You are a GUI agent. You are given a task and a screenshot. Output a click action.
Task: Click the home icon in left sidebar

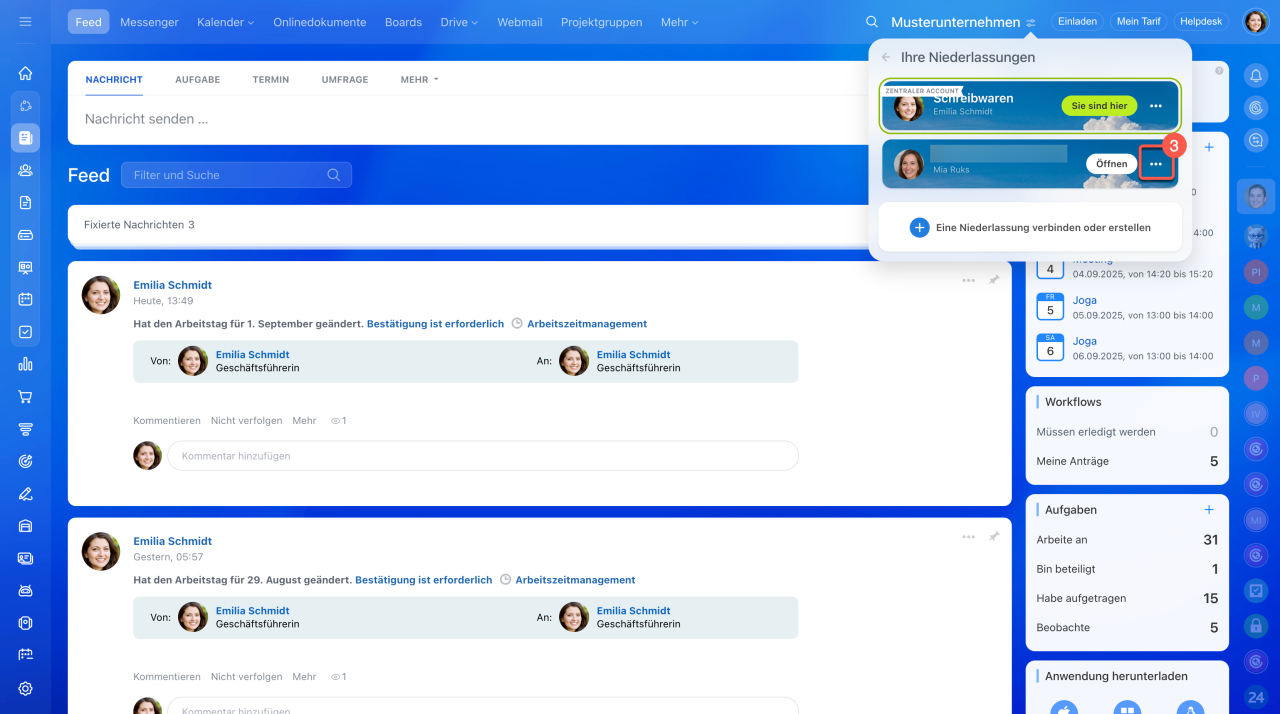tap(25, 73)
